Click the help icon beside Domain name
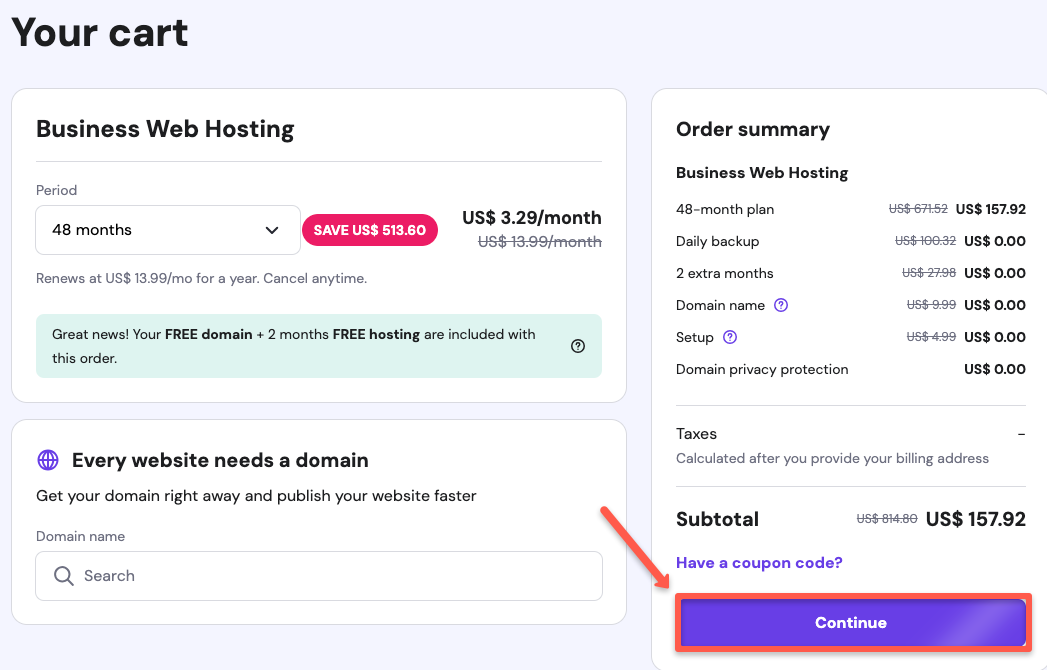The height and width of the screenshot is (670, 1047). 781,305
